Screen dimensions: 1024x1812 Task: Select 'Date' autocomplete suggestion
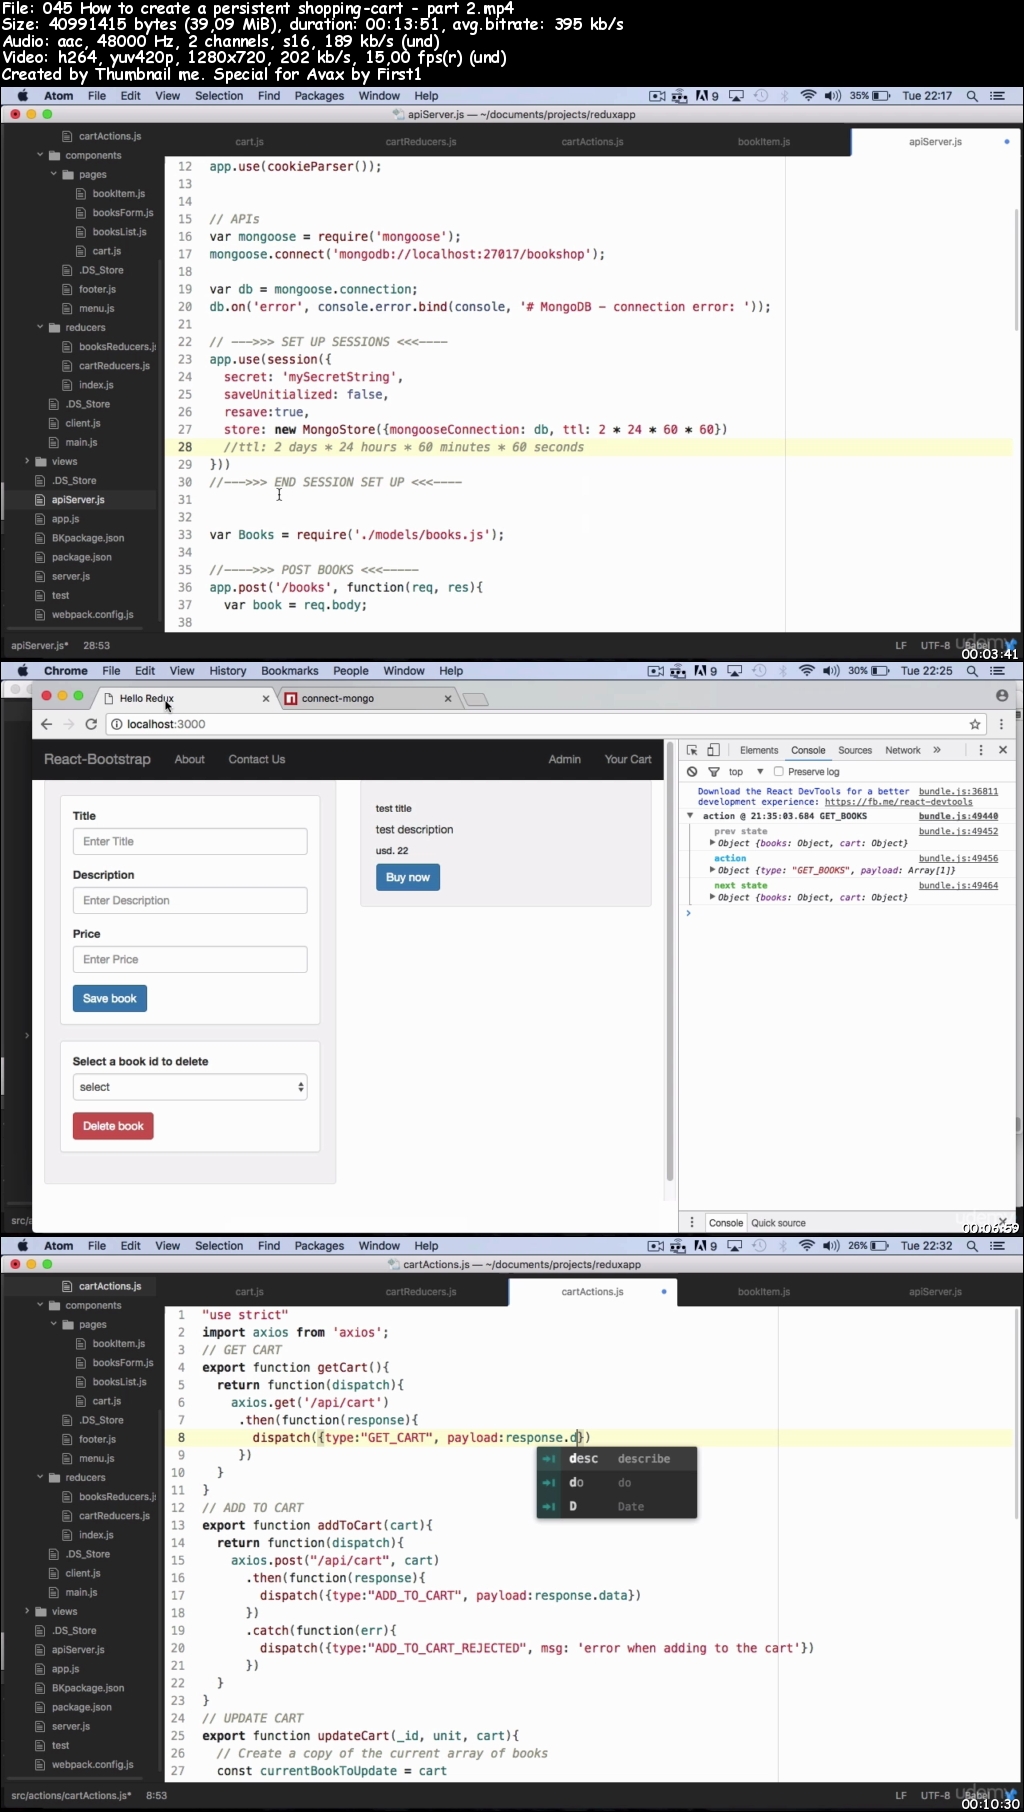point(617,1506)
